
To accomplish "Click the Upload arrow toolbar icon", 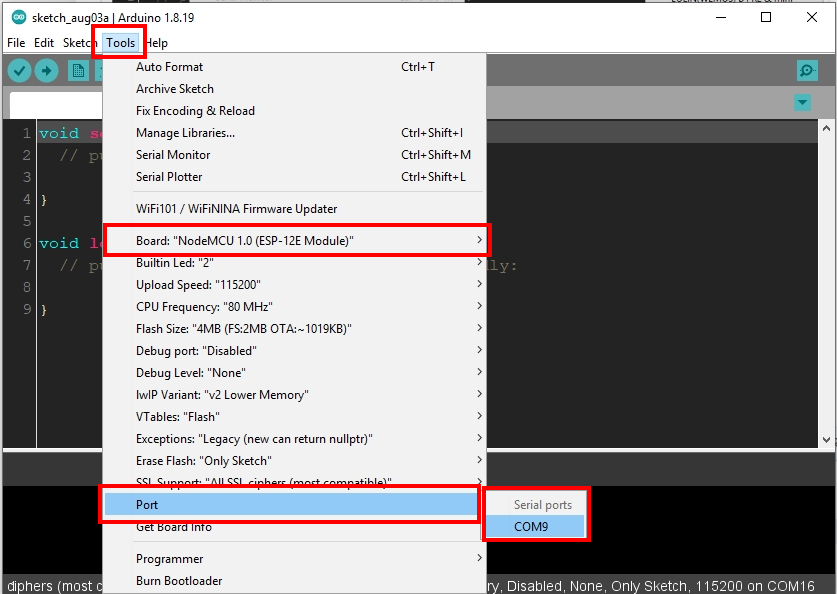I will [46, 70].
